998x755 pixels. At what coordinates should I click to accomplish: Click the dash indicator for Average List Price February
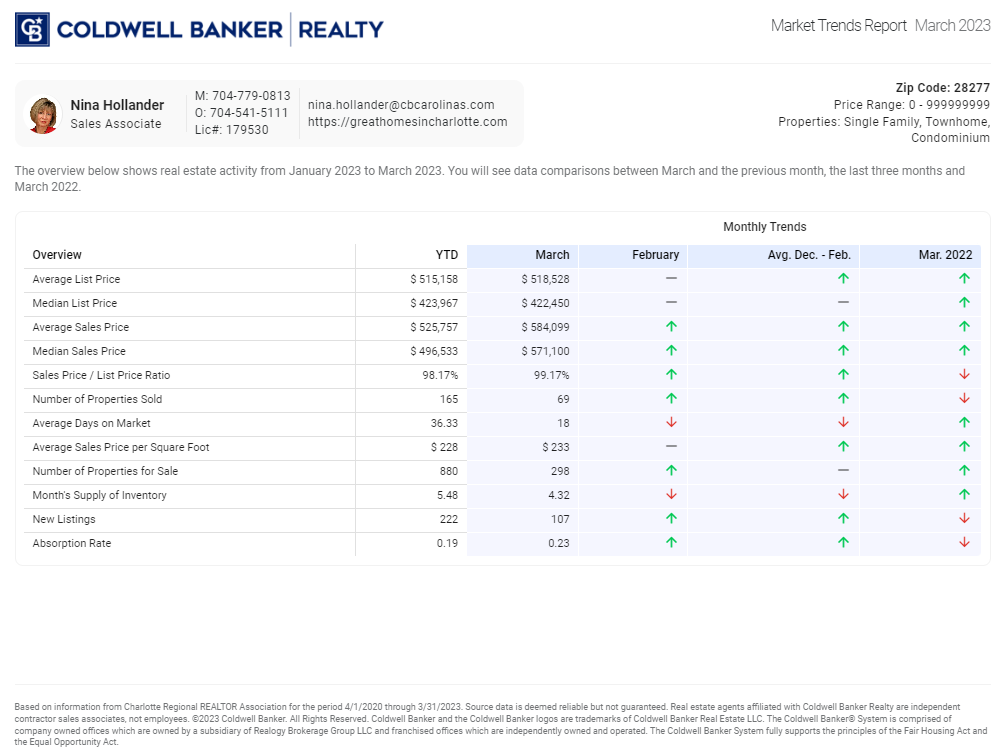coord(670,279)
